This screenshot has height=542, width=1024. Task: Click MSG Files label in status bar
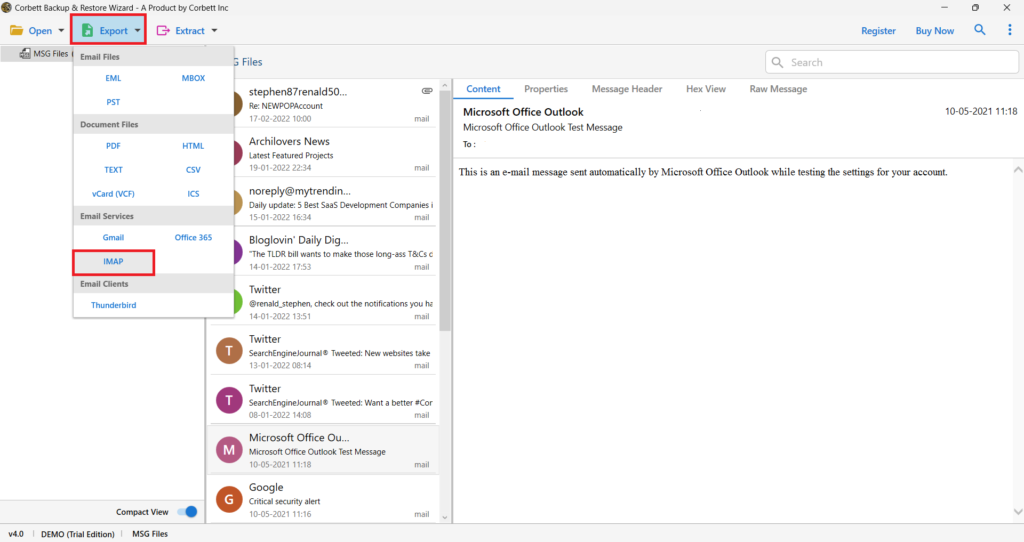click(x=150, y=534)
